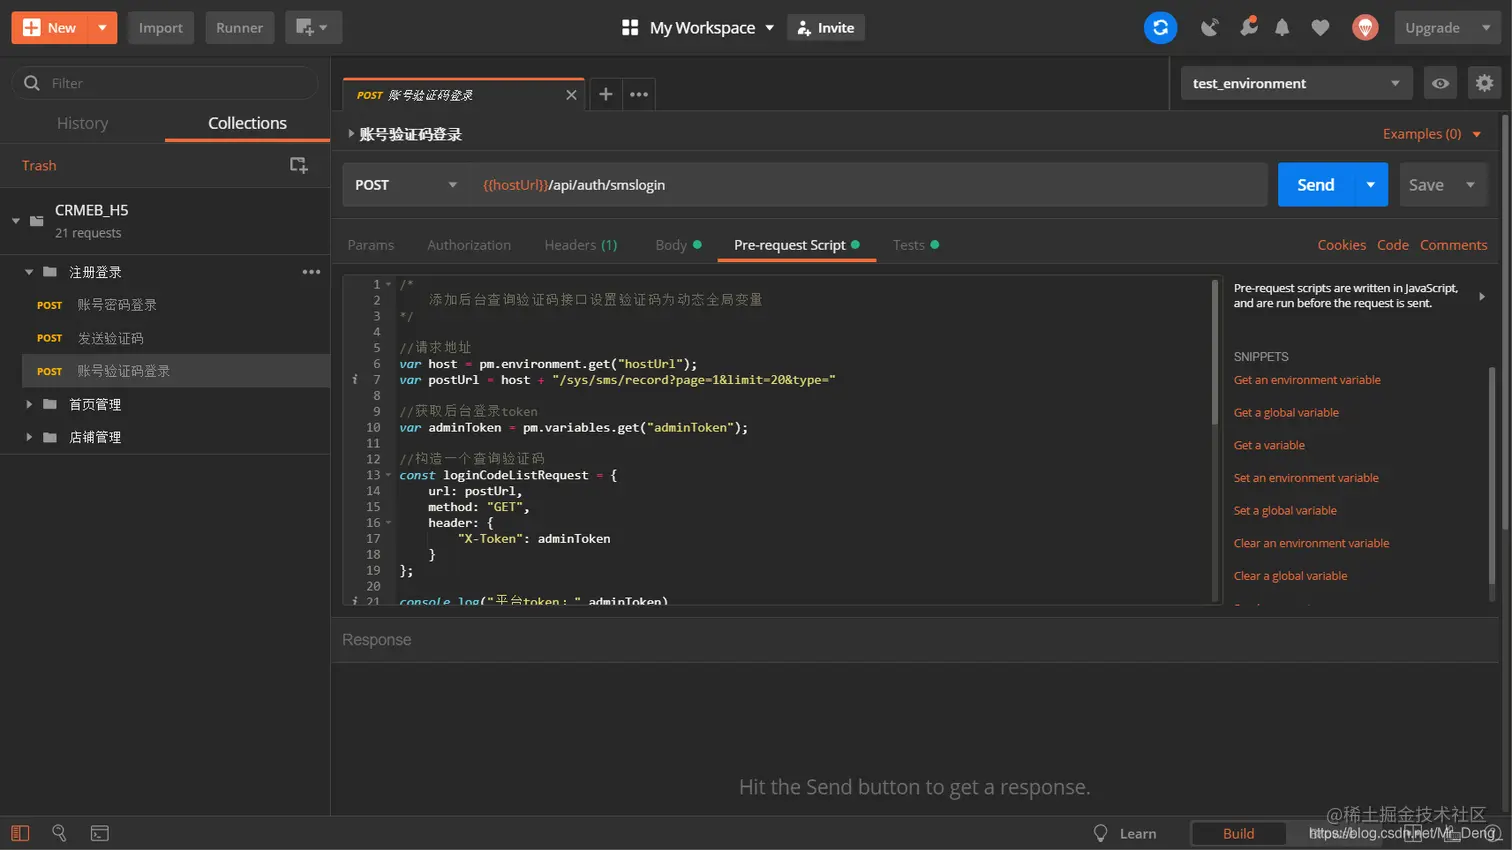Insert 'Set a global variable' snippet
1512x850 pixels.
tap(1285, 511)
